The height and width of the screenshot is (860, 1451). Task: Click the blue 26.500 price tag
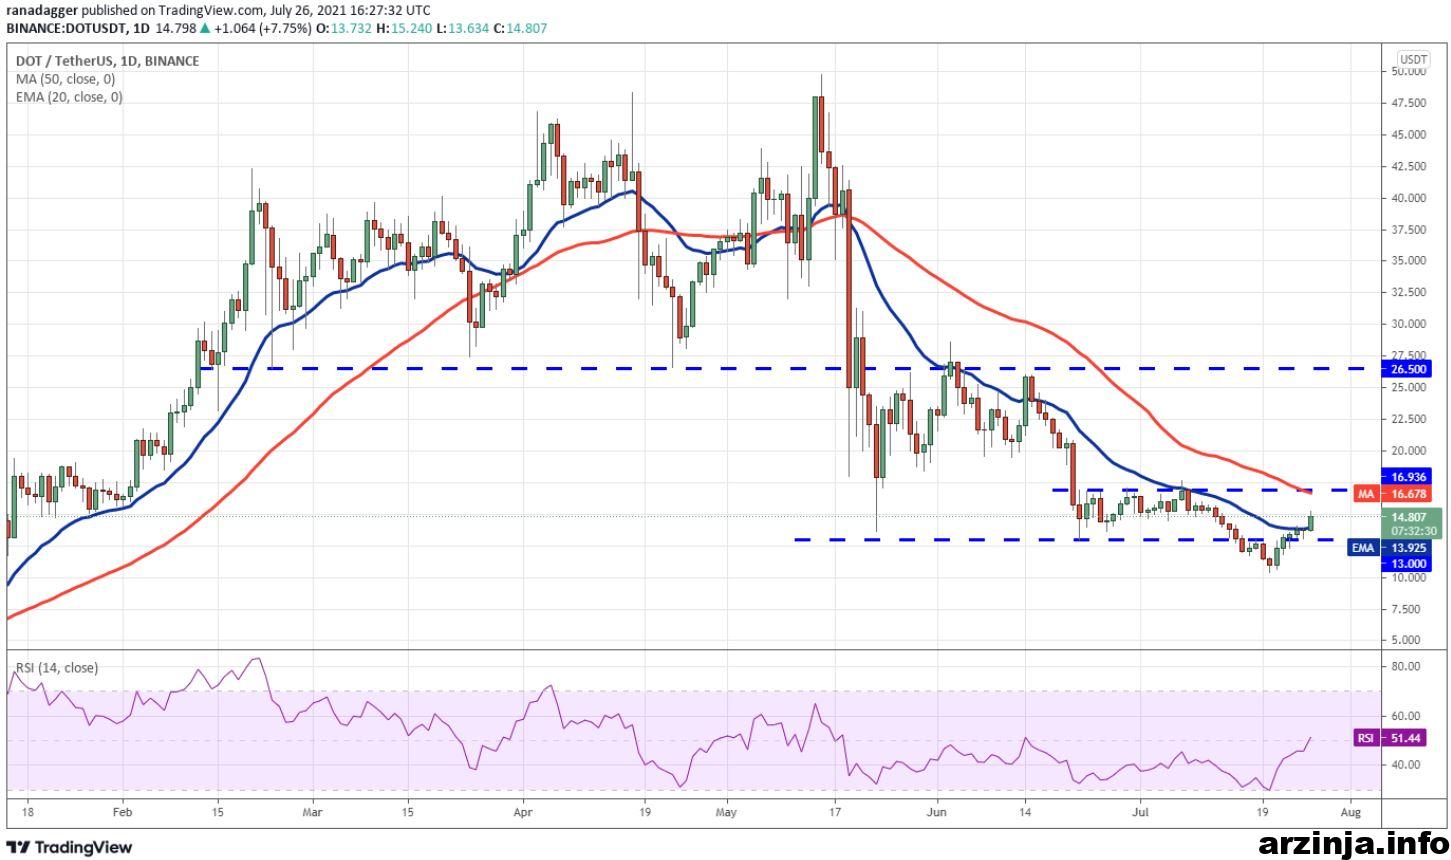1408,368
